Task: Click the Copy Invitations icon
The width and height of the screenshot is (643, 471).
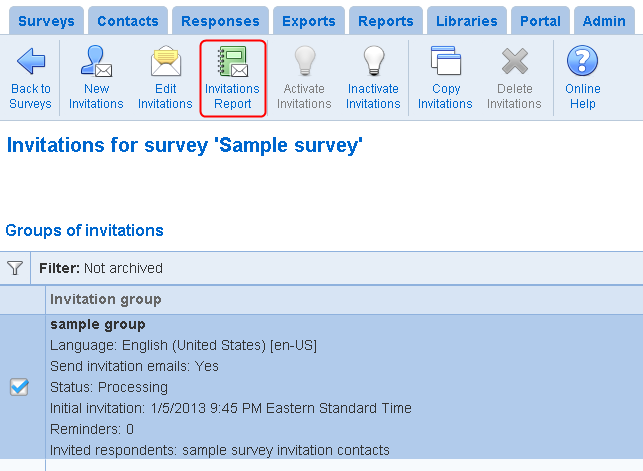Action: coord(446,61)
